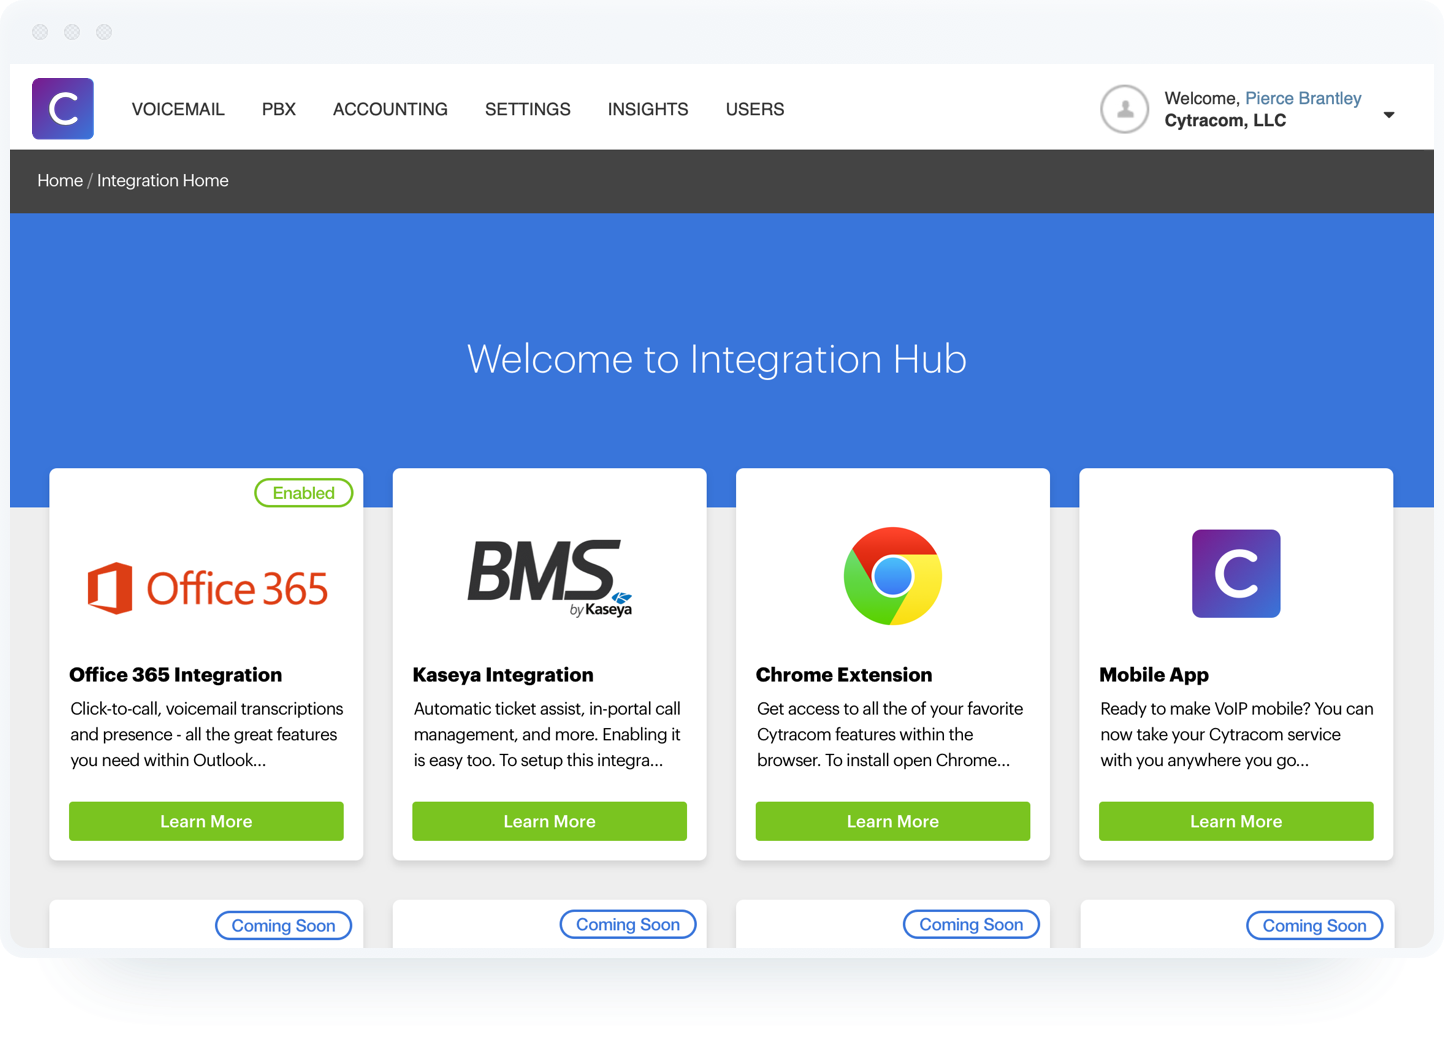Click the Mobile App title
1444x1042 pixels.
pyautogui.click(x=1154, y=675)
